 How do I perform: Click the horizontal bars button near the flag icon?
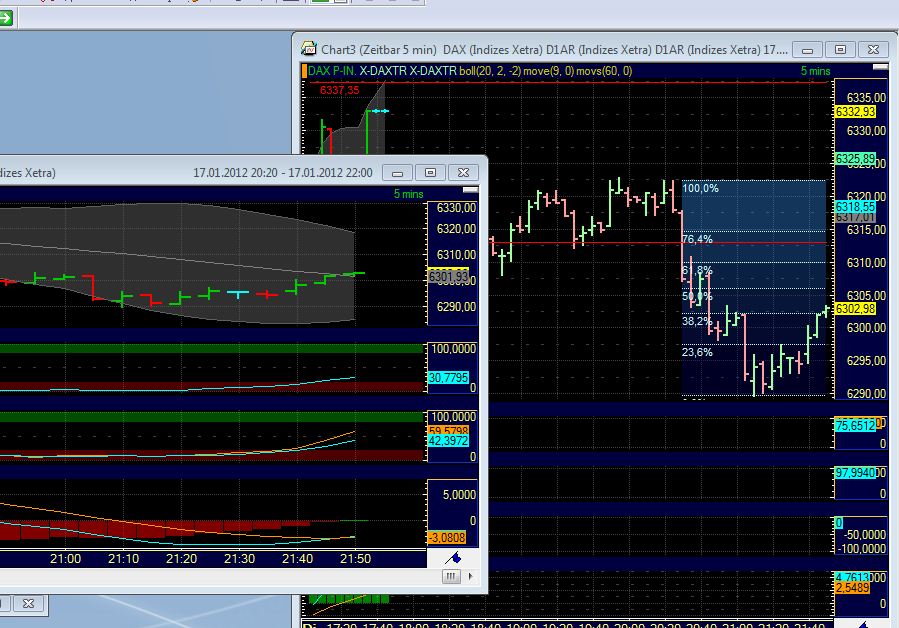[452, 576]
